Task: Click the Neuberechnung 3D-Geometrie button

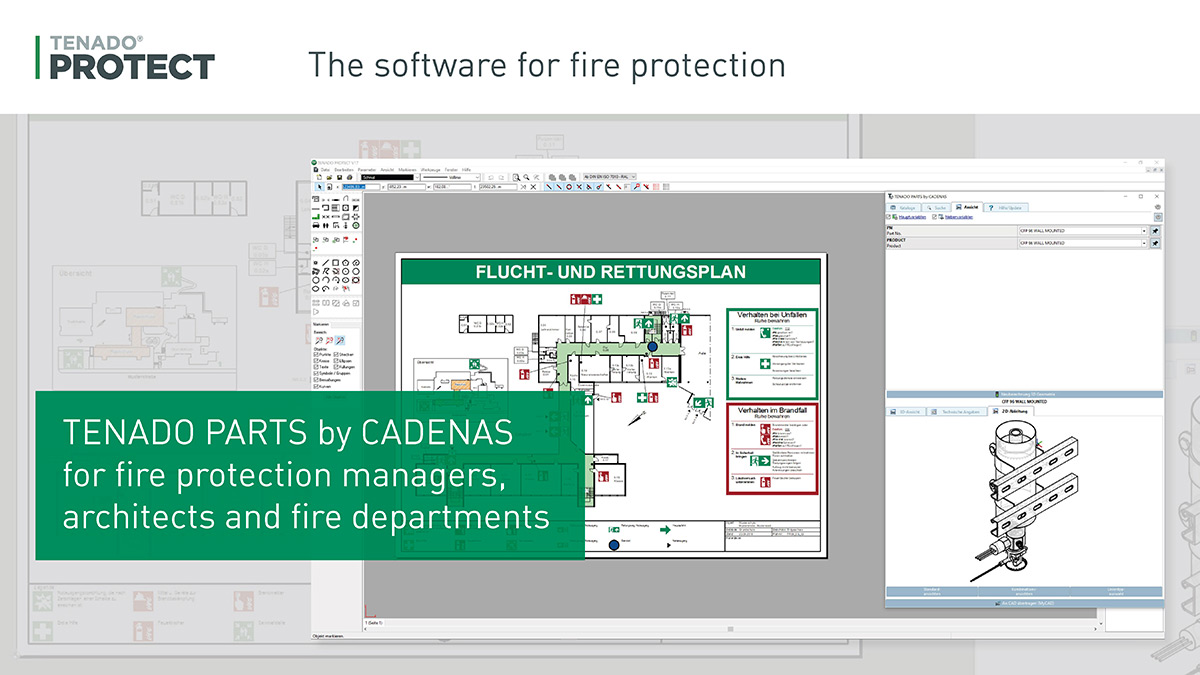Action: (x=1024, y=395)
